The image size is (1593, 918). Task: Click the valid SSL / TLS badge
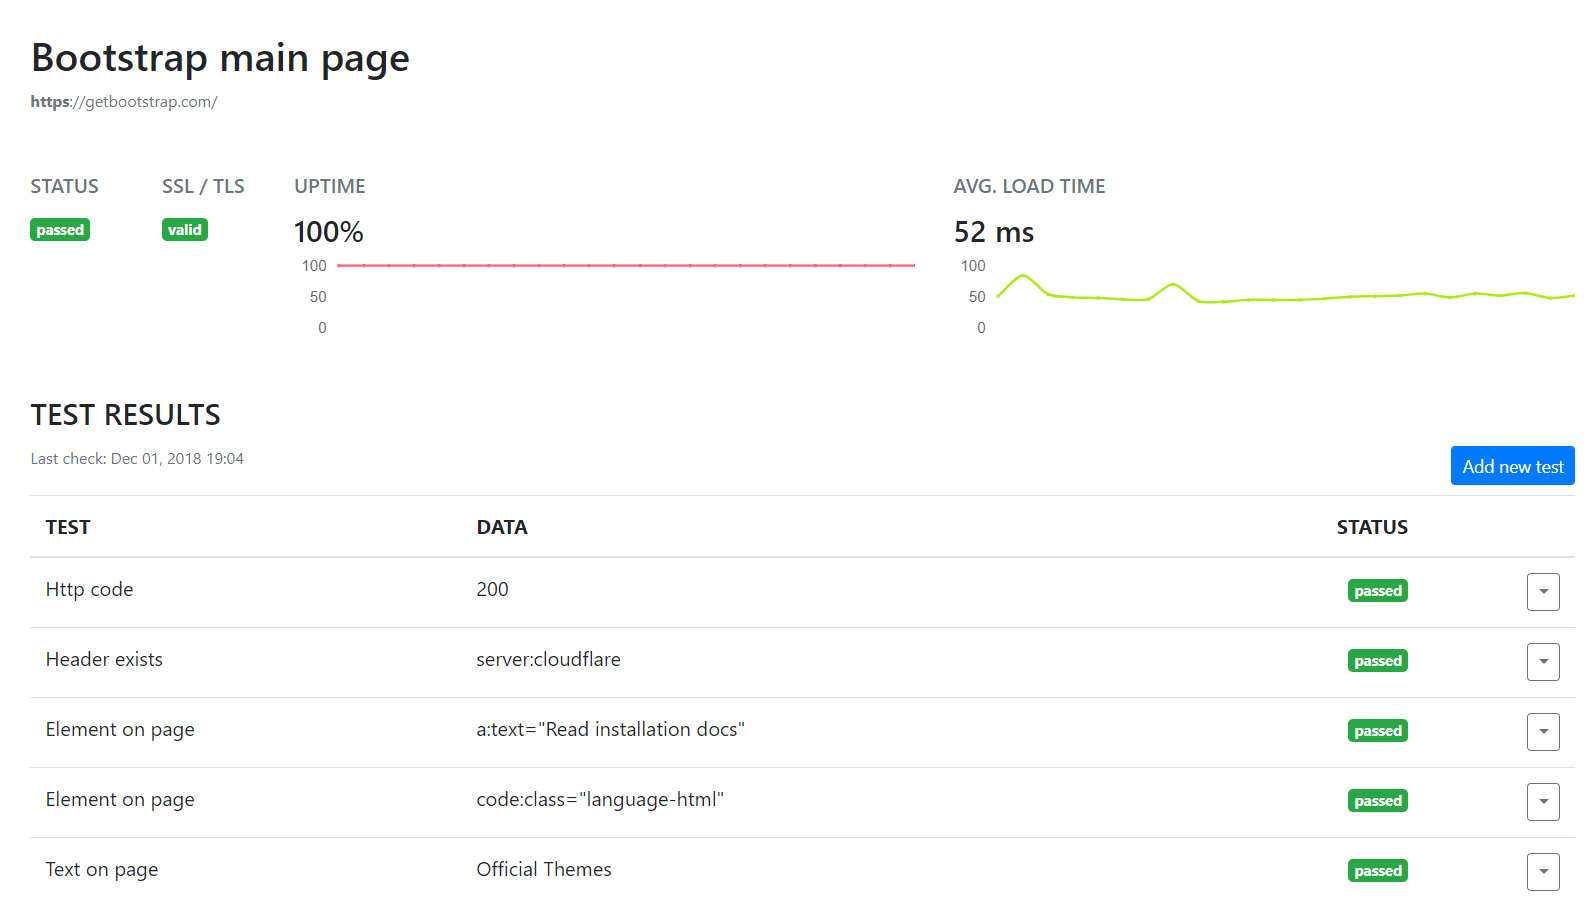point(184,230)
